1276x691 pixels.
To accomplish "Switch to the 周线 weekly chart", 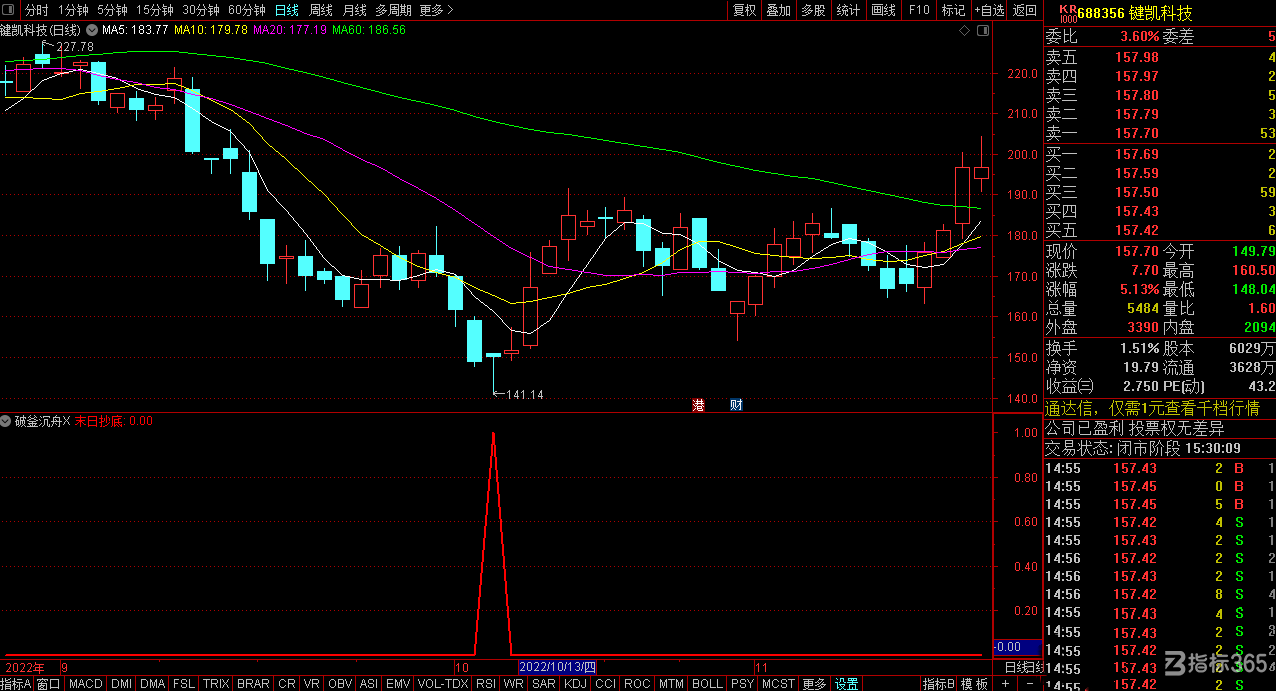I will tap(321, 10).
